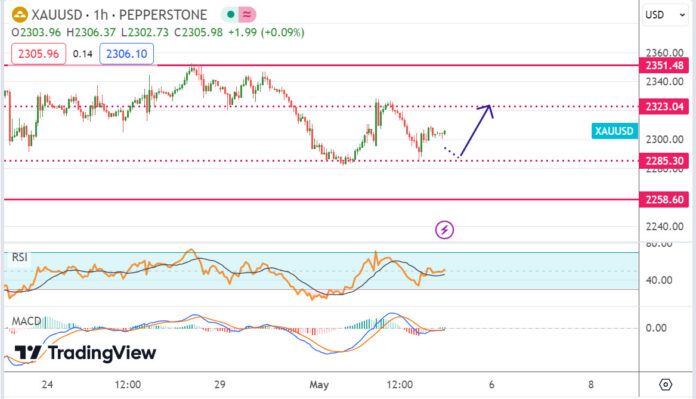This screenshot has height=399, width=696.
Task: Open chart settings gear icon
Action: click(x=665, y=384)
